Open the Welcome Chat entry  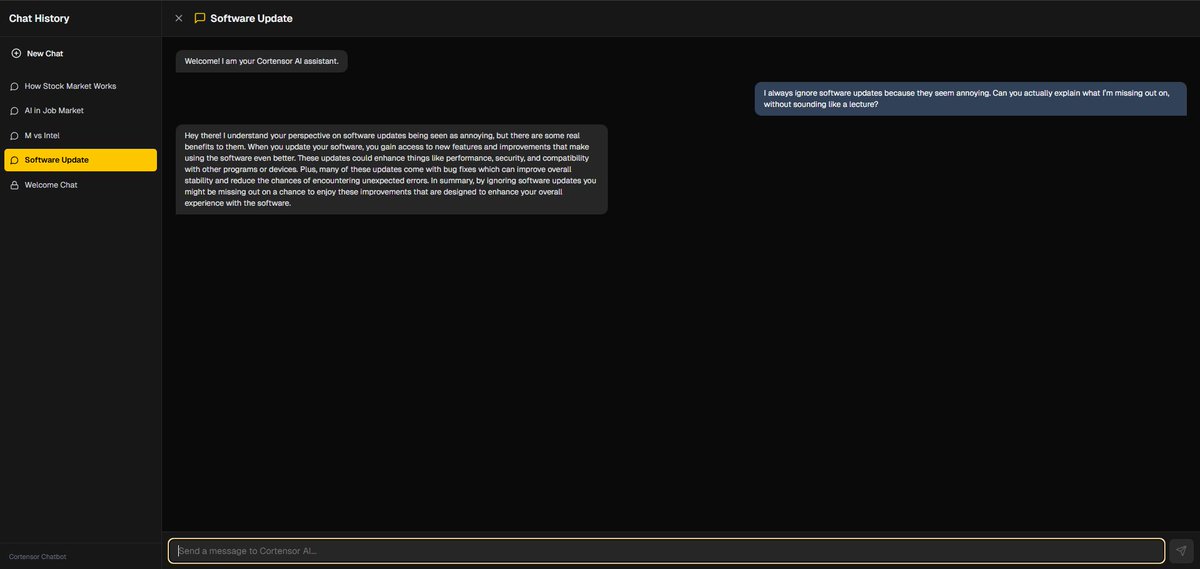(x=80, y=185)
